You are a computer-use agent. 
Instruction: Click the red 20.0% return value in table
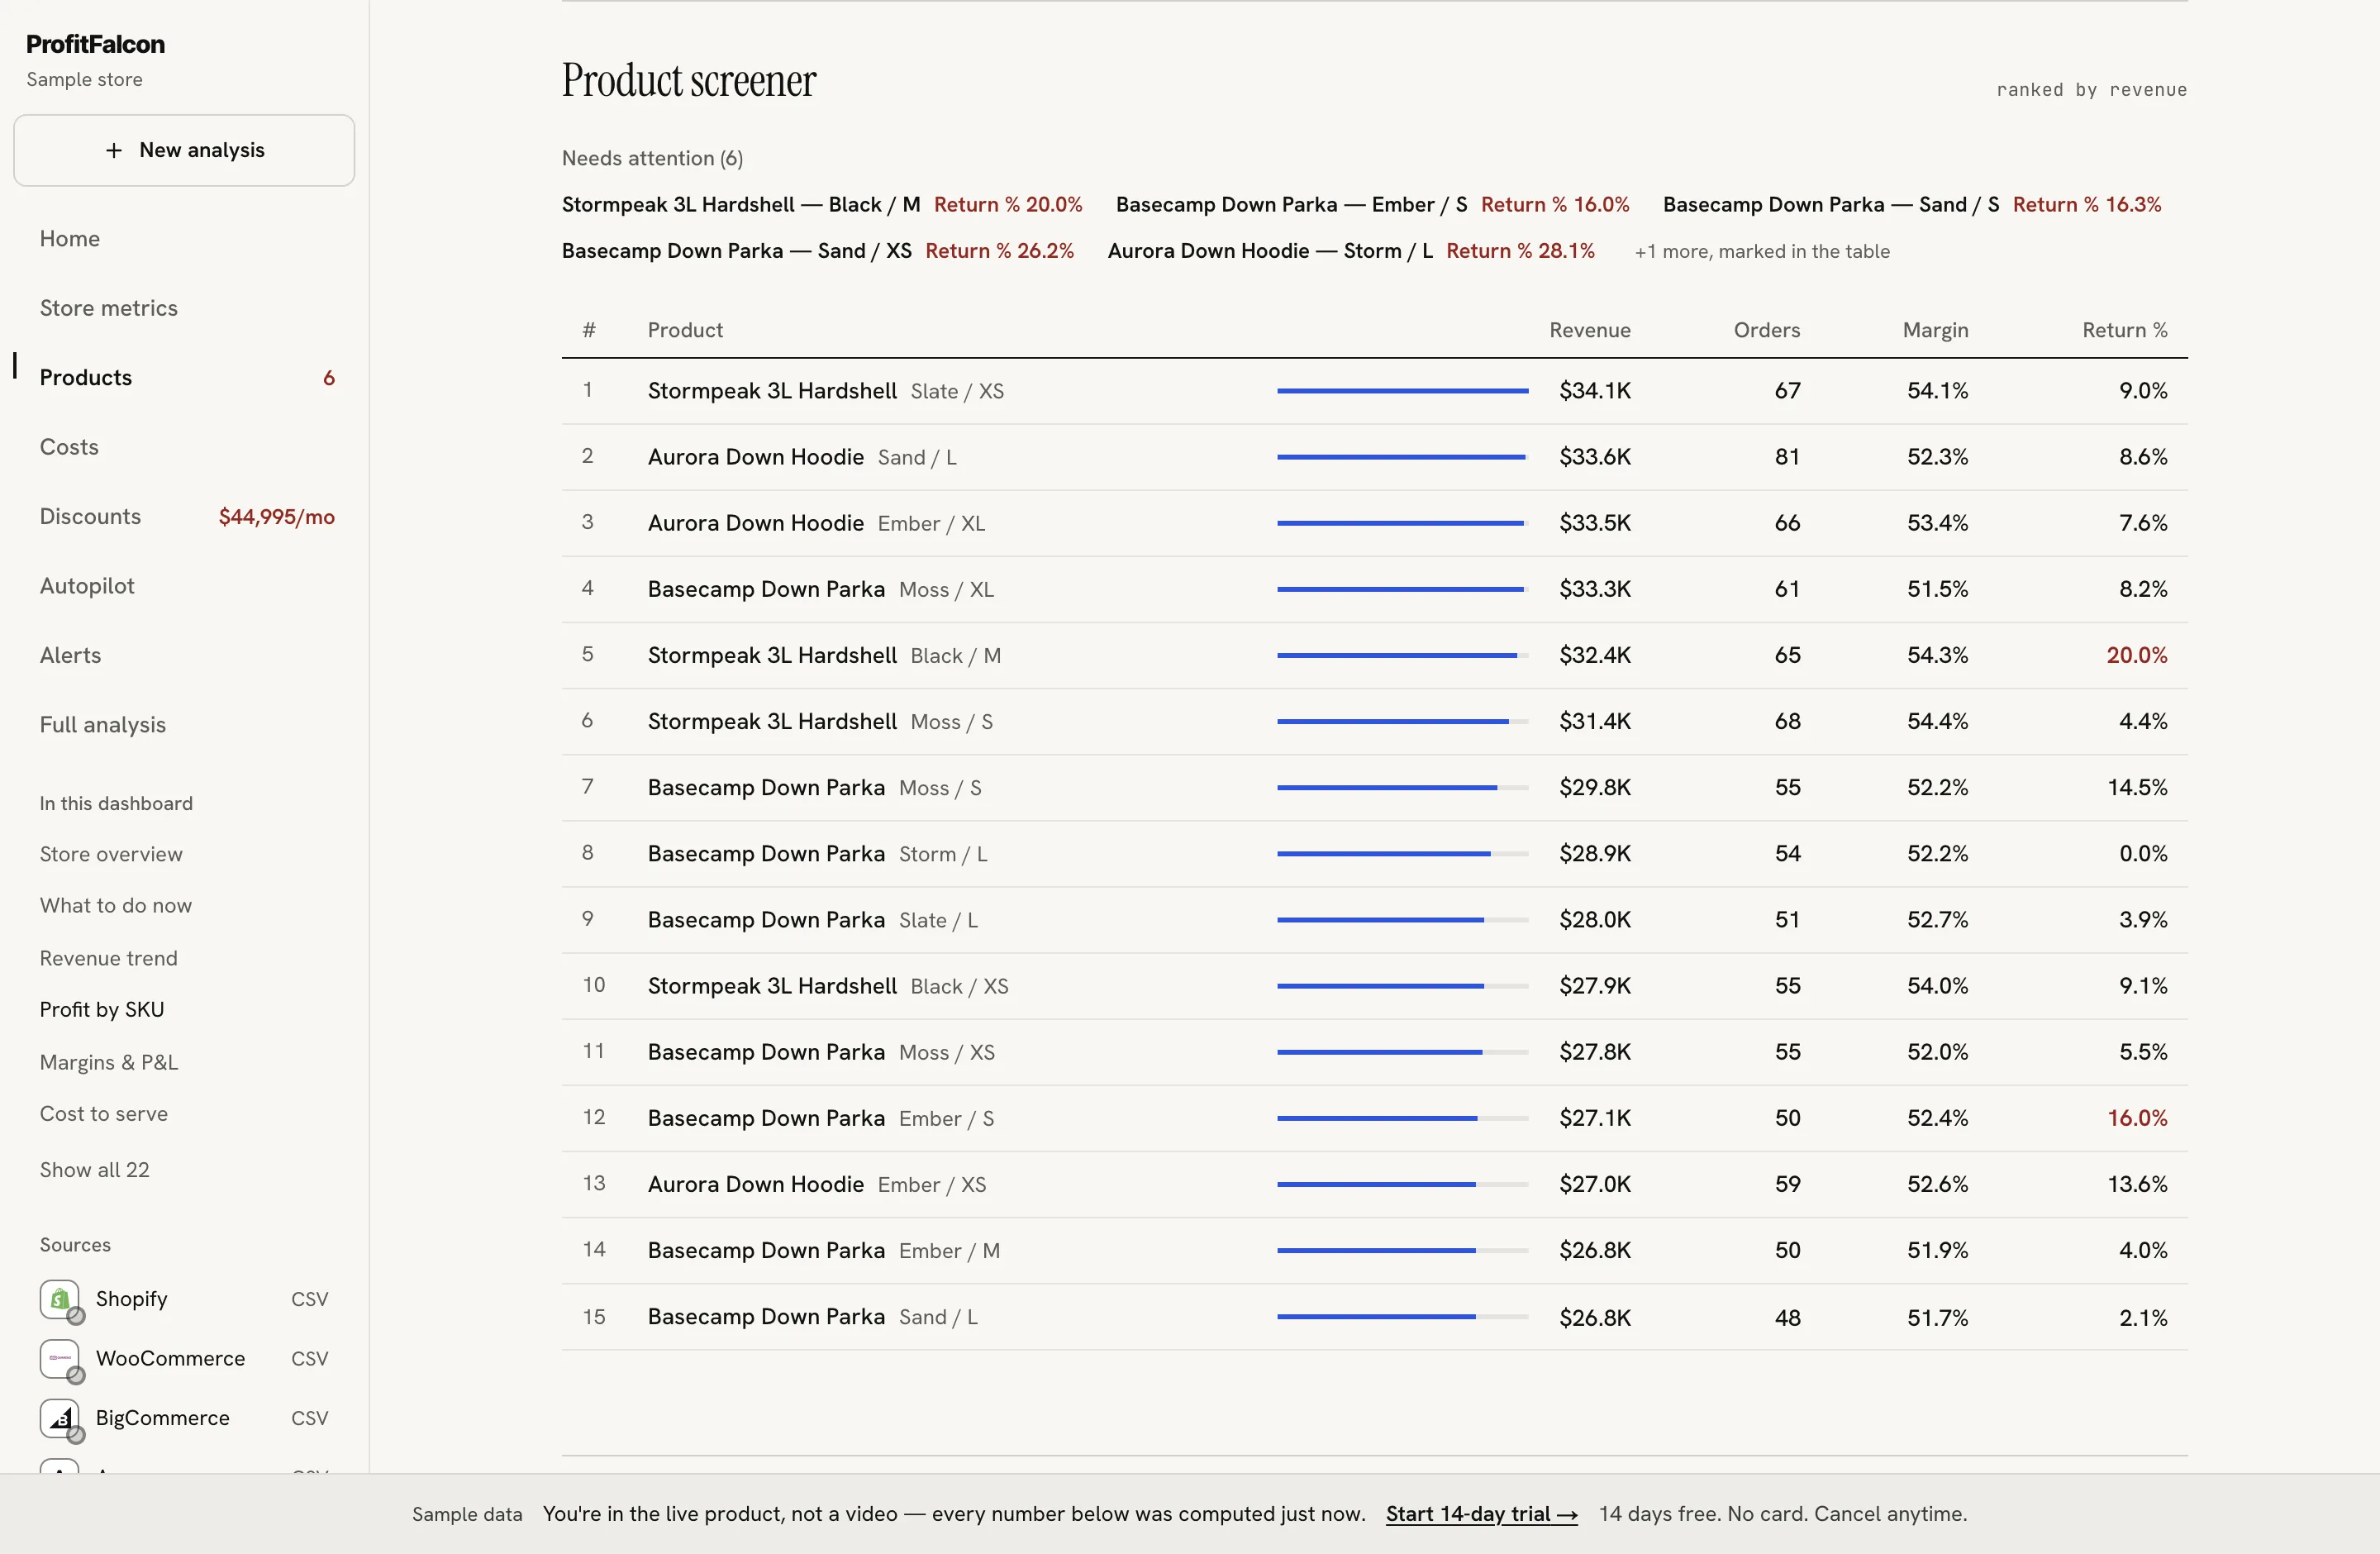pos(2137,655)
